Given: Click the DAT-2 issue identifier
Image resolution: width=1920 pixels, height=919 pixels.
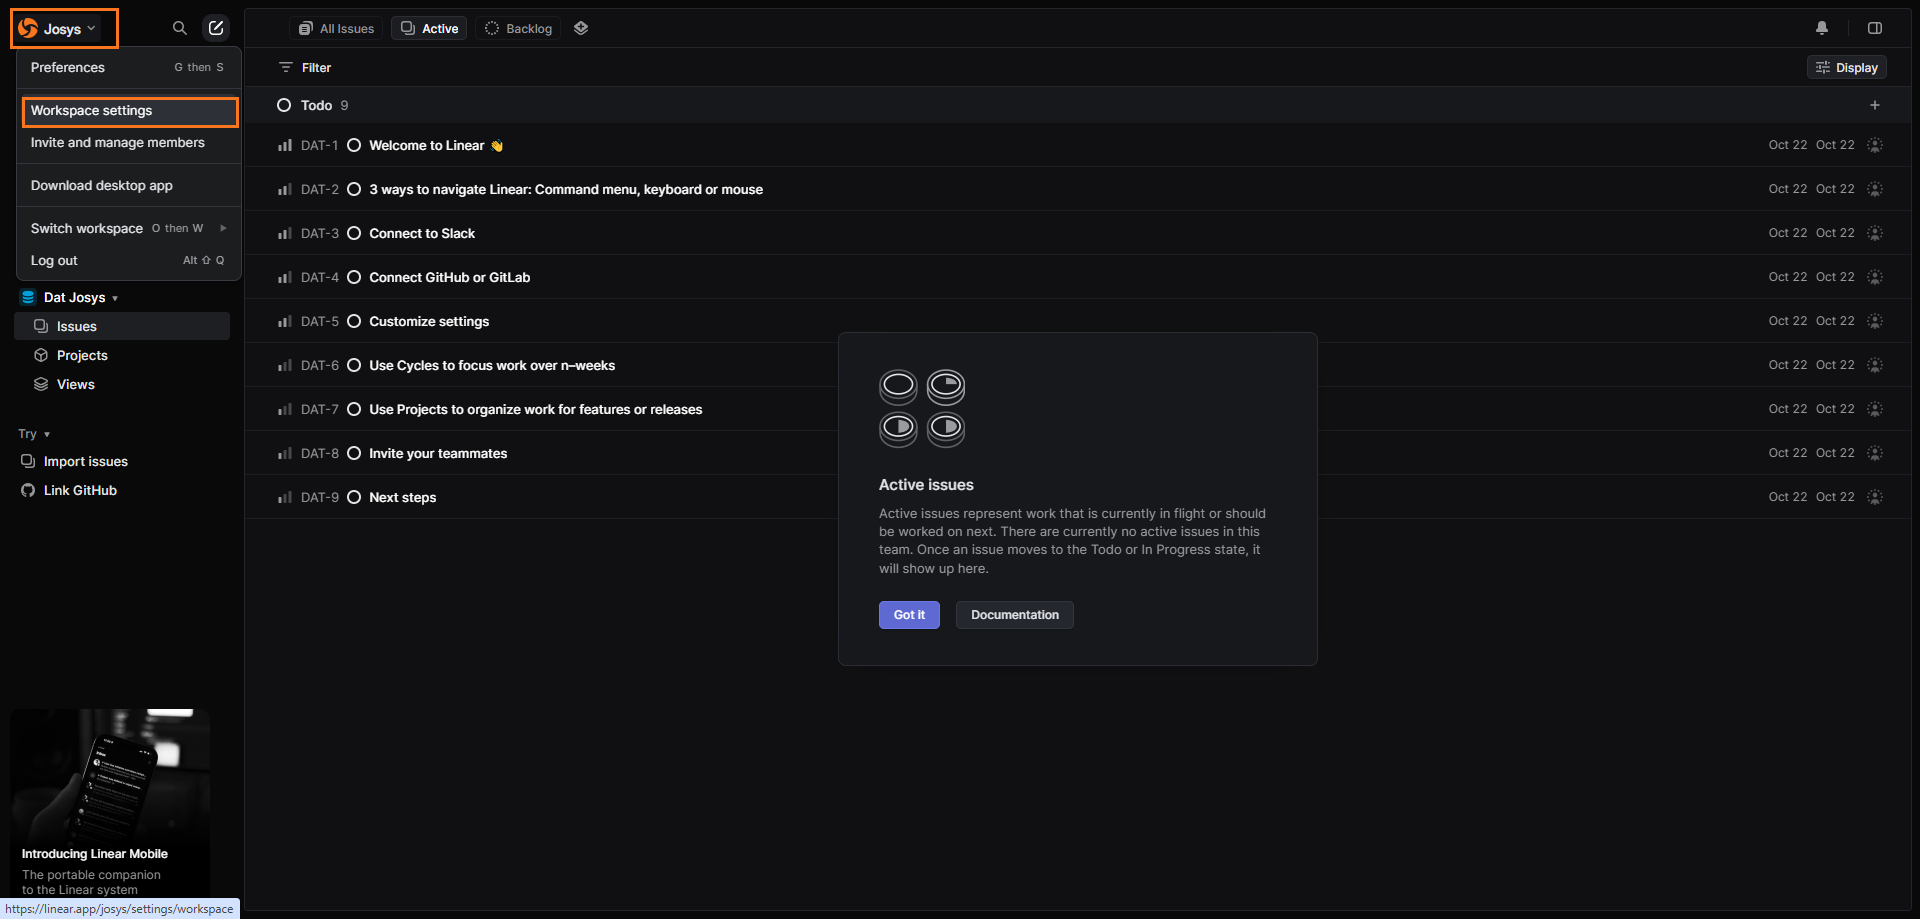Looking at the screenshot, I should (x=320, y=189).
